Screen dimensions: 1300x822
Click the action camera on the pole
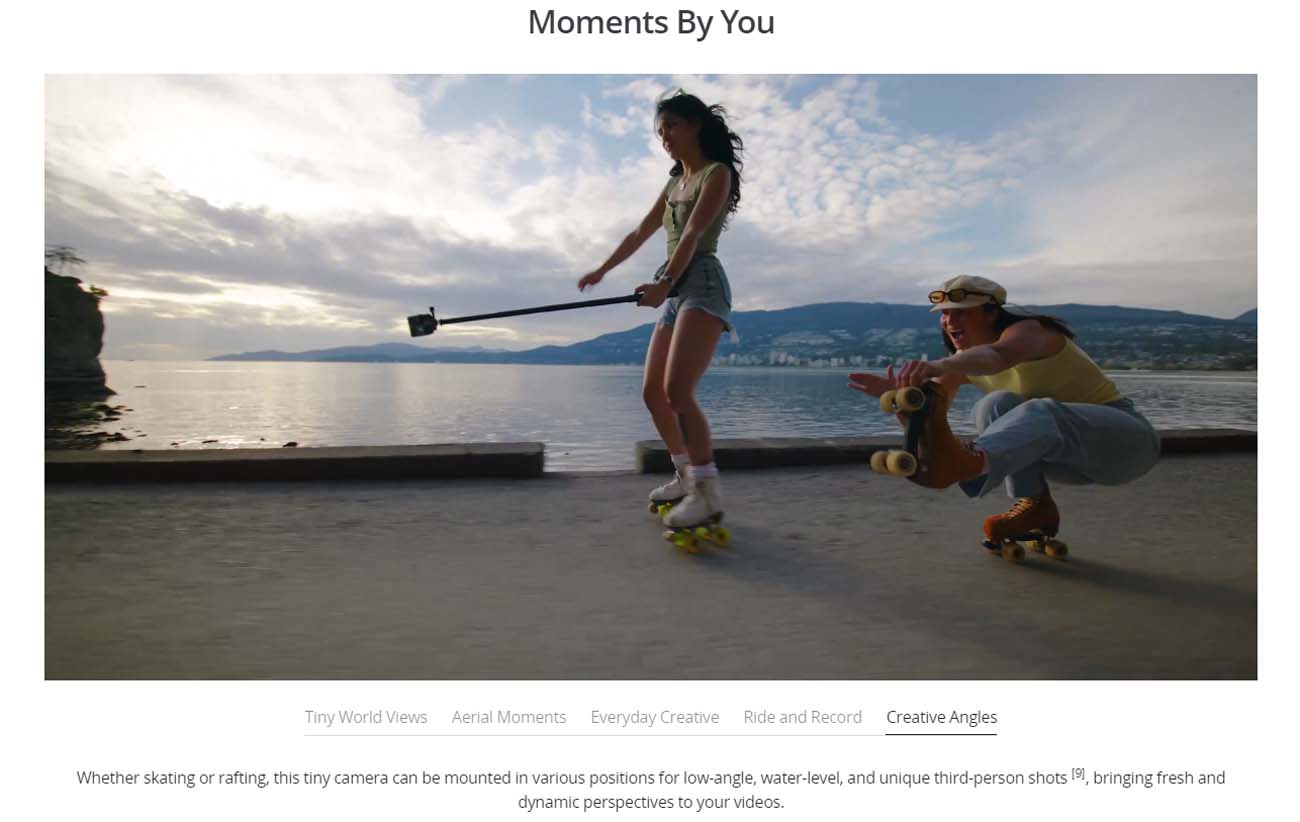click(422, 322)
